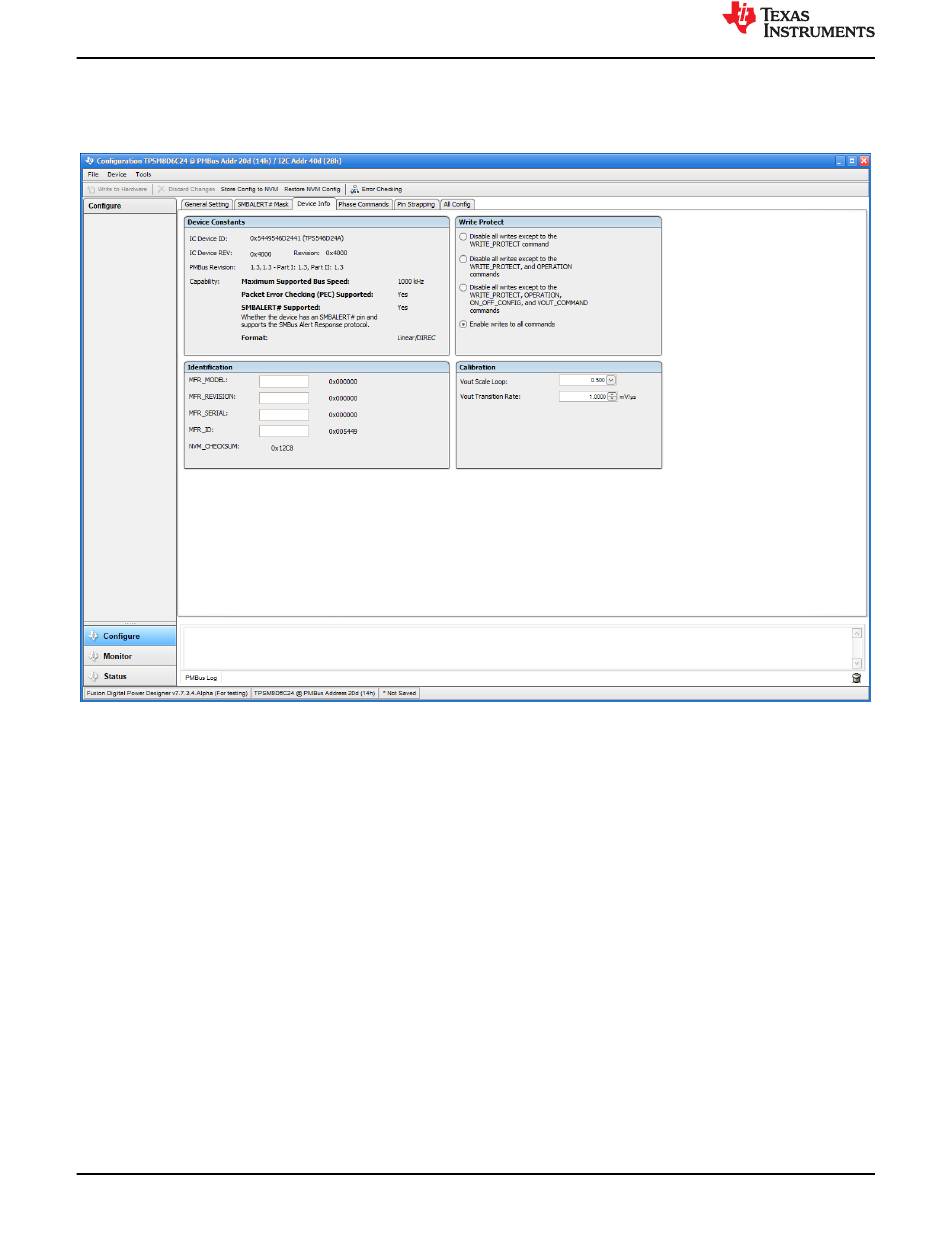Switch to All Config tab
The width and height of the screenshot is (950, 1237).
pos(457,204)
